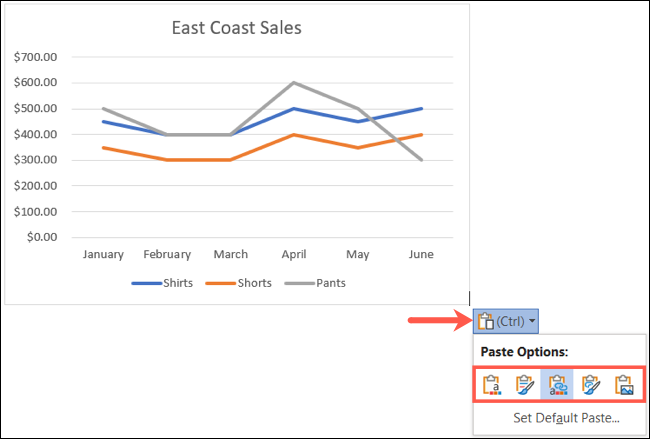The width and height of the screenshot is (650, 439).
Task: Open Set Default Paste settings
Action: [565, 417]
